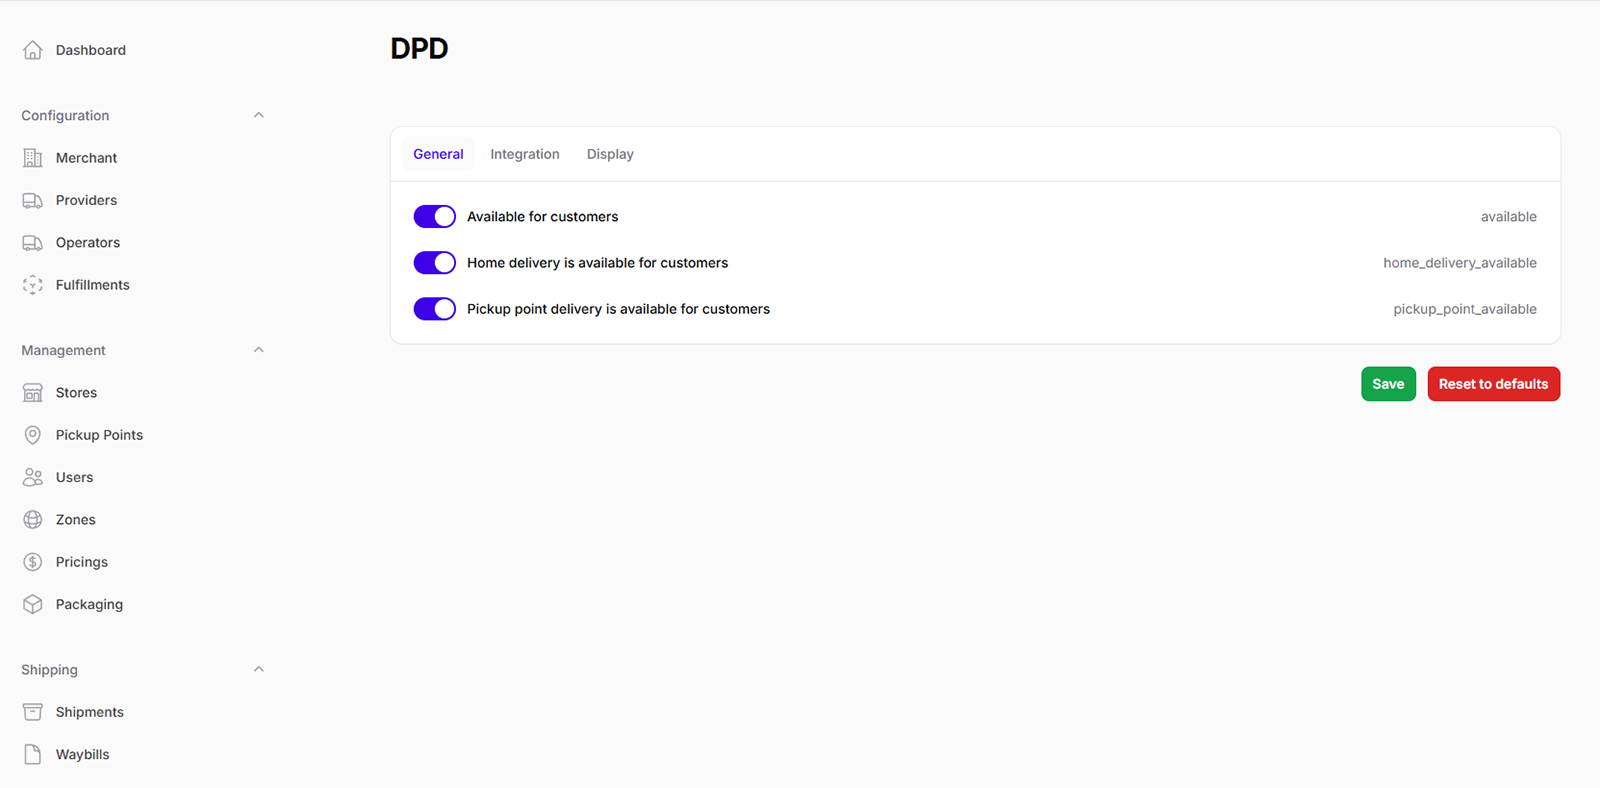Screen dimensions: 1600x788
Task: Click the Stores storefront icon
Action: pyautogui.click(x=33, y=393)
